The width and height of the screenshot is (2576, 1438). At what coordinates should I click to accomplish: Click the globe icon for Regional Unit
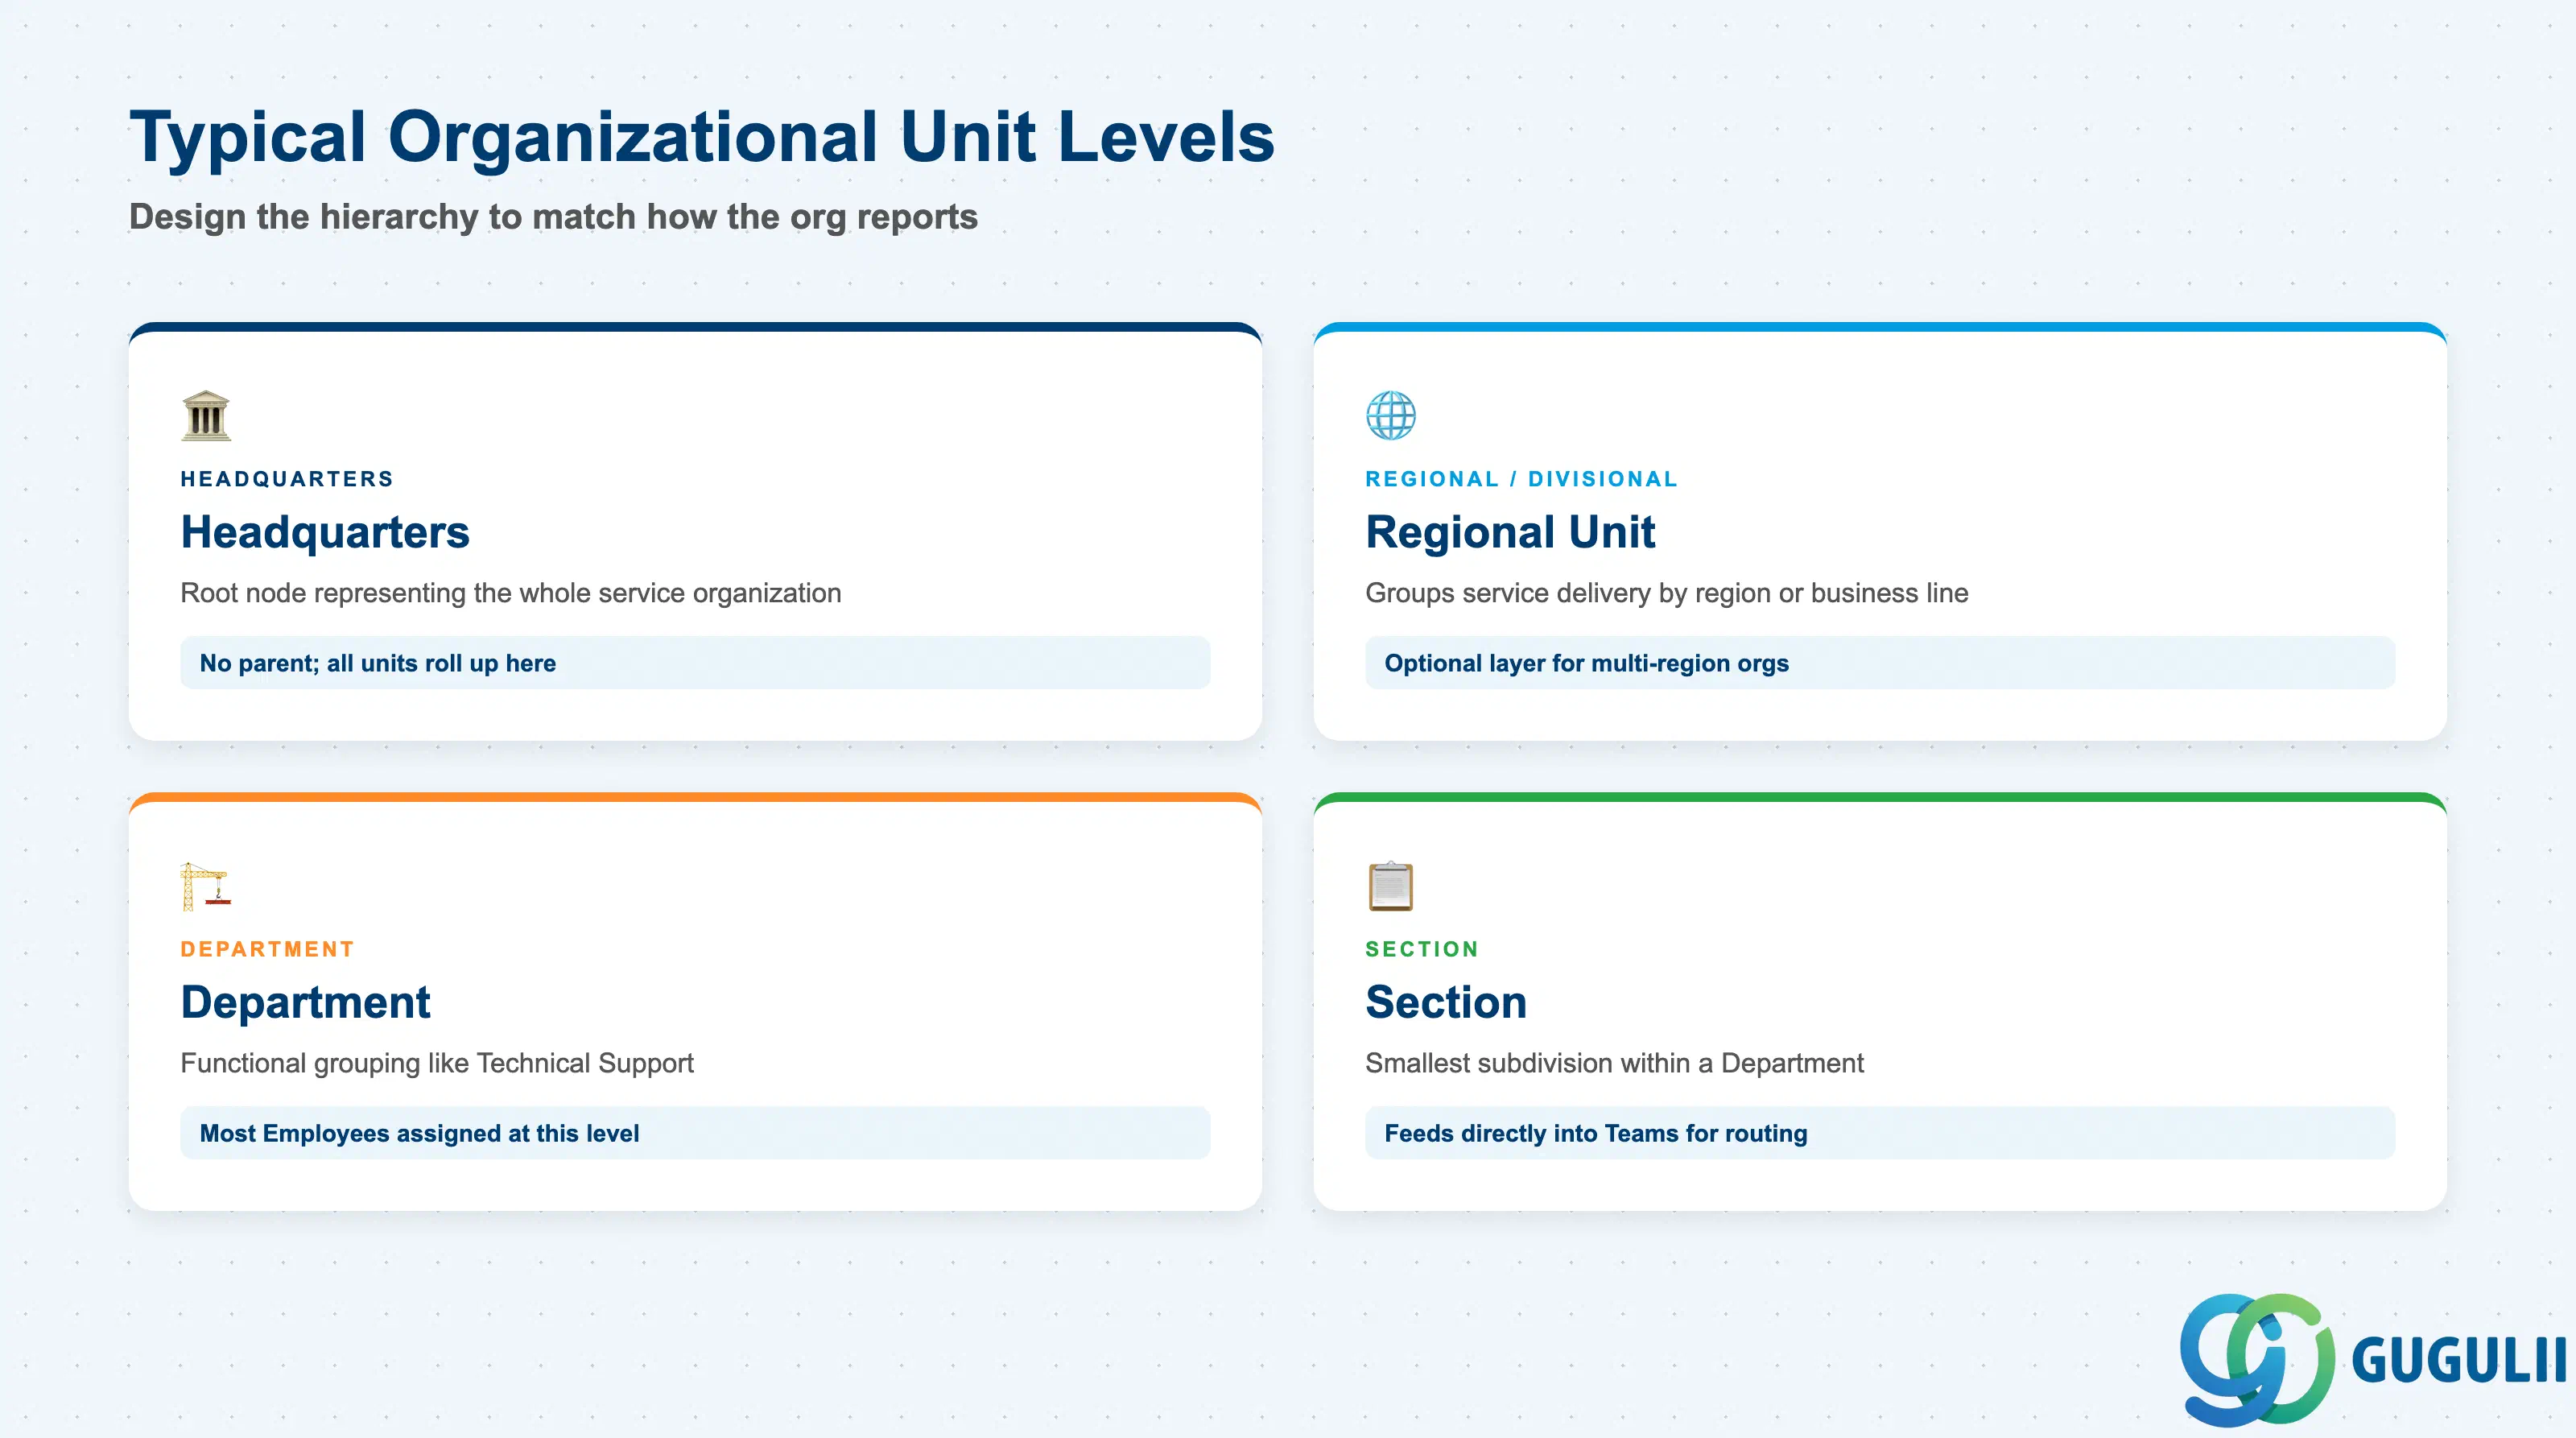click(x=1391, y=415)
